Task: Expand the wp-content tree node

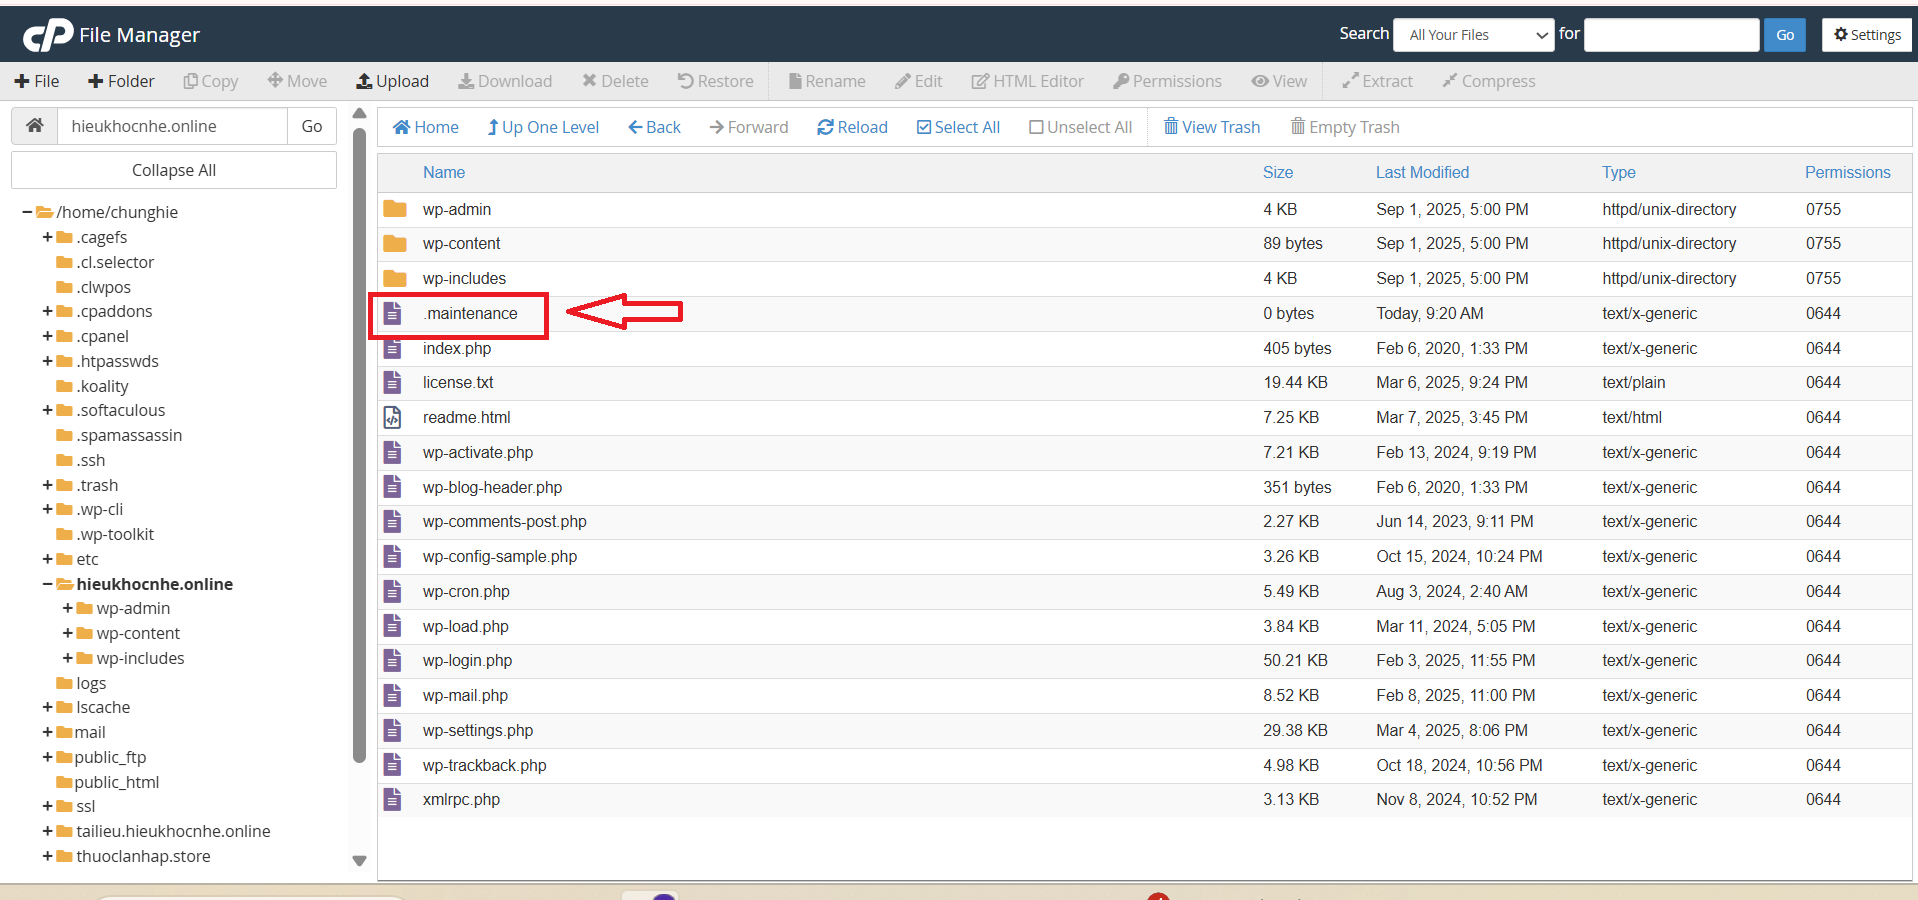Action: click(x=67, y=633)
